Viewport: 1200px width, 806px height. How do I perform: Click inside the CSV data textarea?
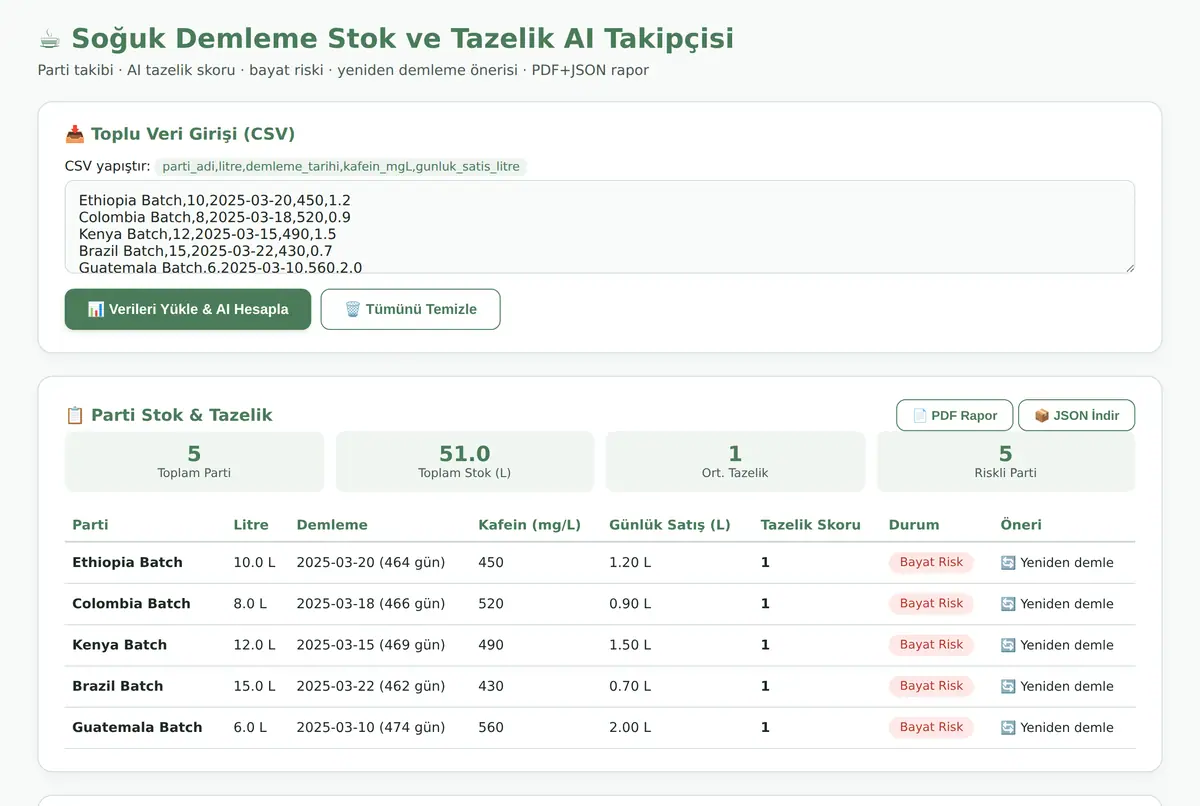(x=600, y=227)
